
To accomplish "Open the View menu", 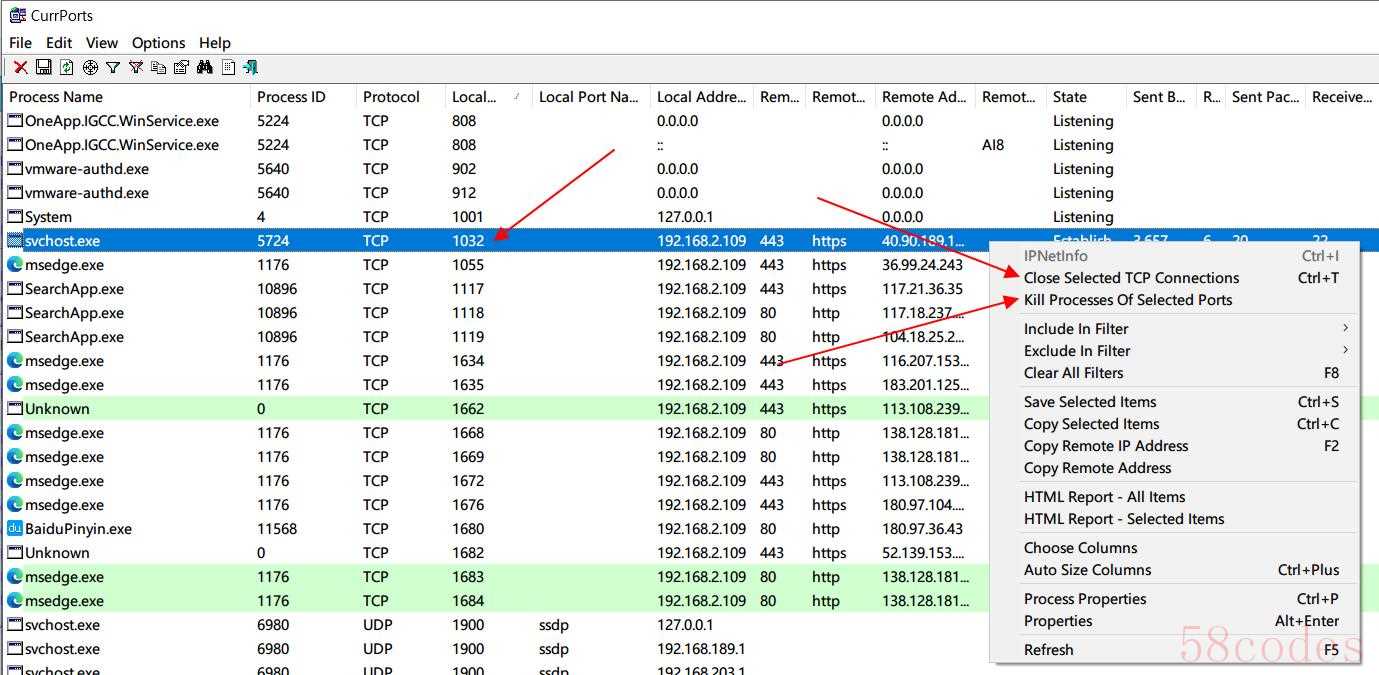I will click(x=102, y=43).
